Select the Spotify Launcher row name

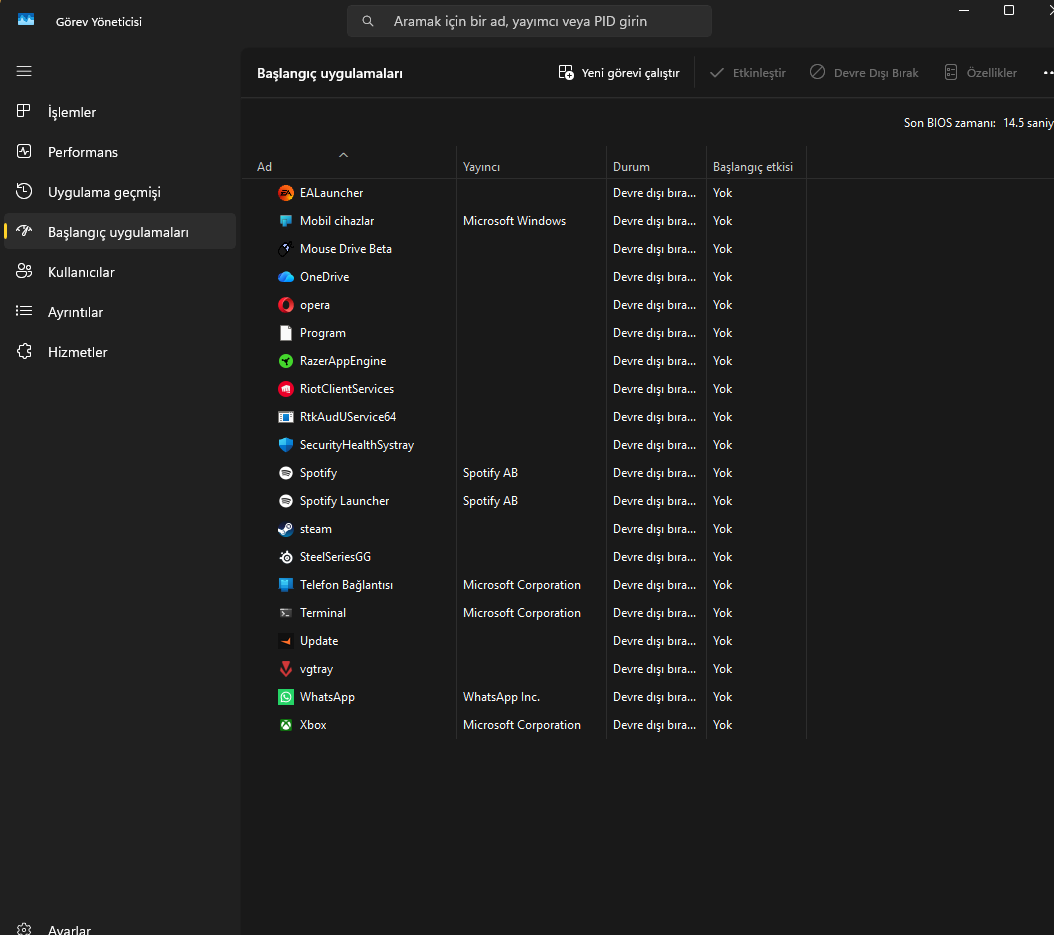point(344,501)
